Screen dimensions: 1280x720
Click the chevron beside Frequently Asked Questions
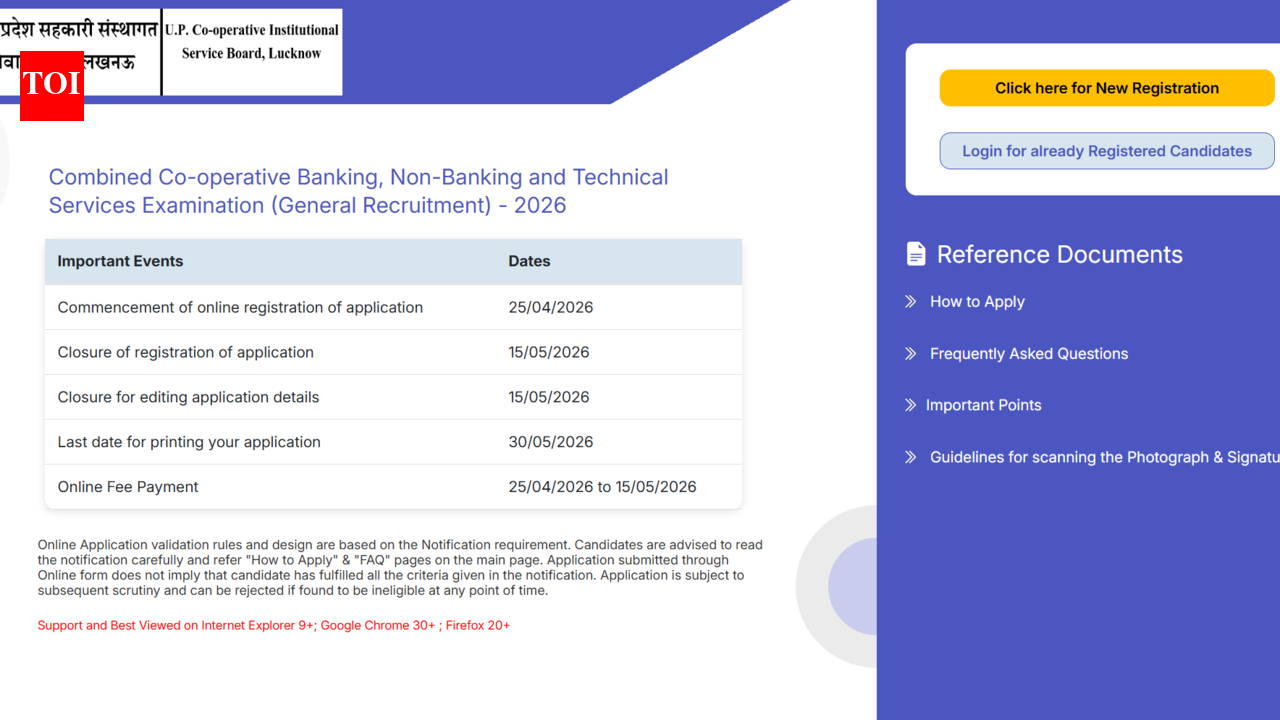coord(910,354)
